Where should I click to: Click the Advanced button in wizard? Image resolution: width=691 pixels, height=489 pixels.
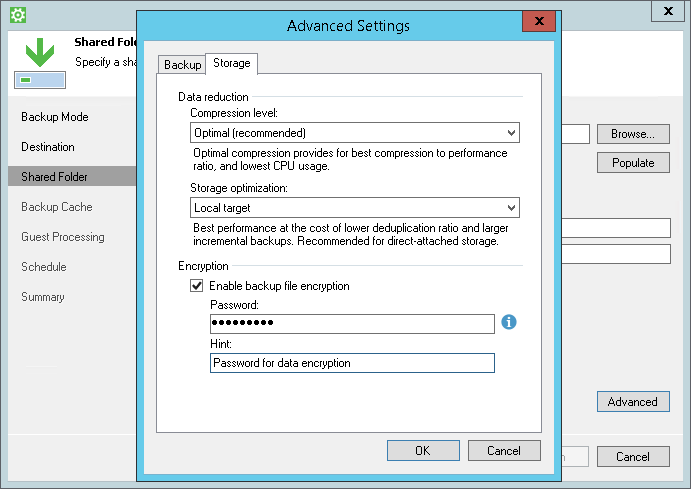[x=633, y=401]
